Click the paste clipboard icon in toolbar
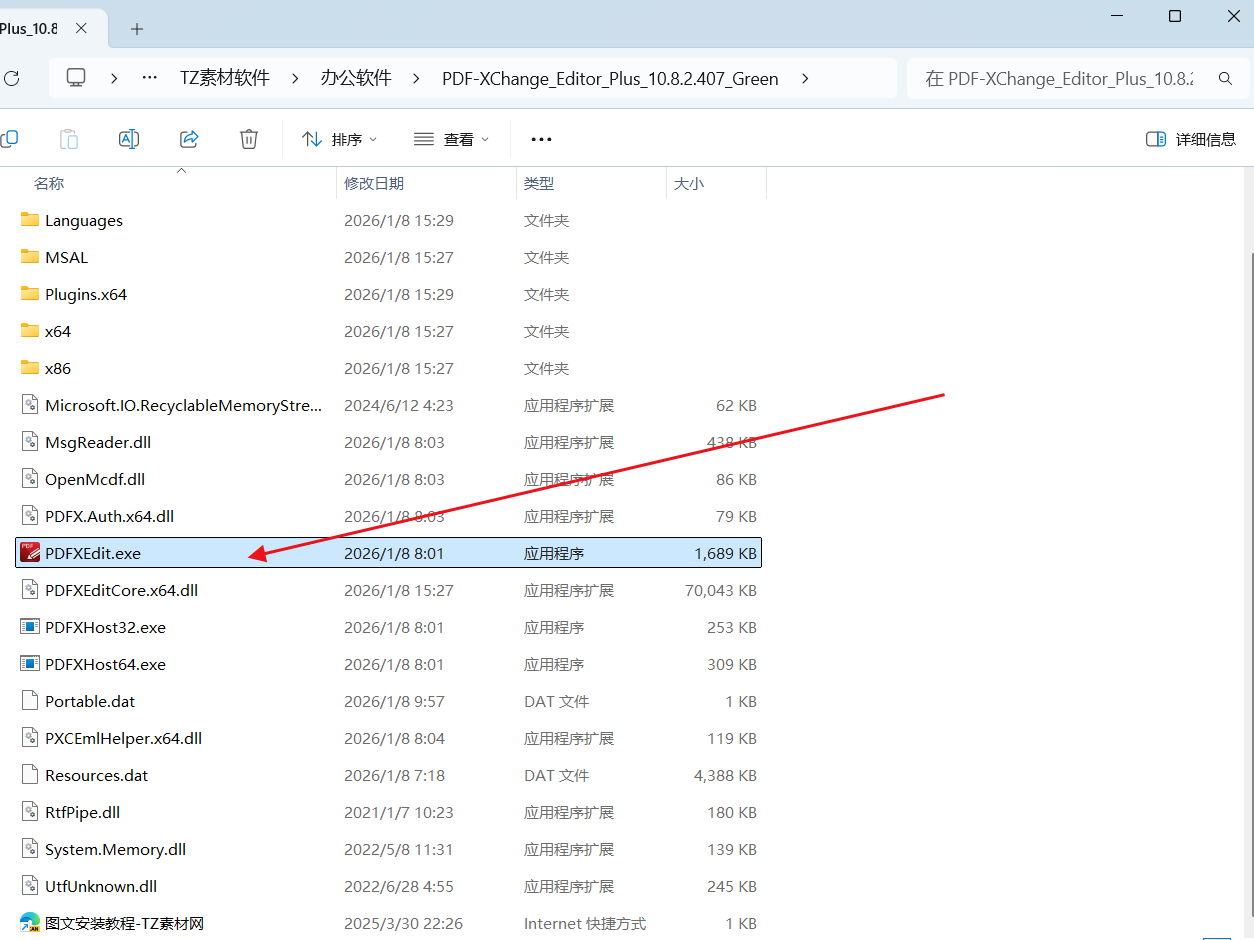The width and height of the screenshot is (1254, 940). pyautogui.click(x=69, y=139)
